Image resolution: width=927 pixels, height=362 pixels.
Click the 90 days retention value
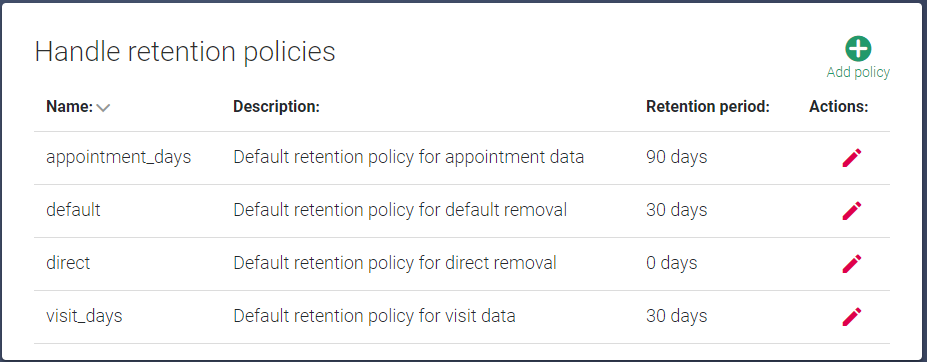676,157
